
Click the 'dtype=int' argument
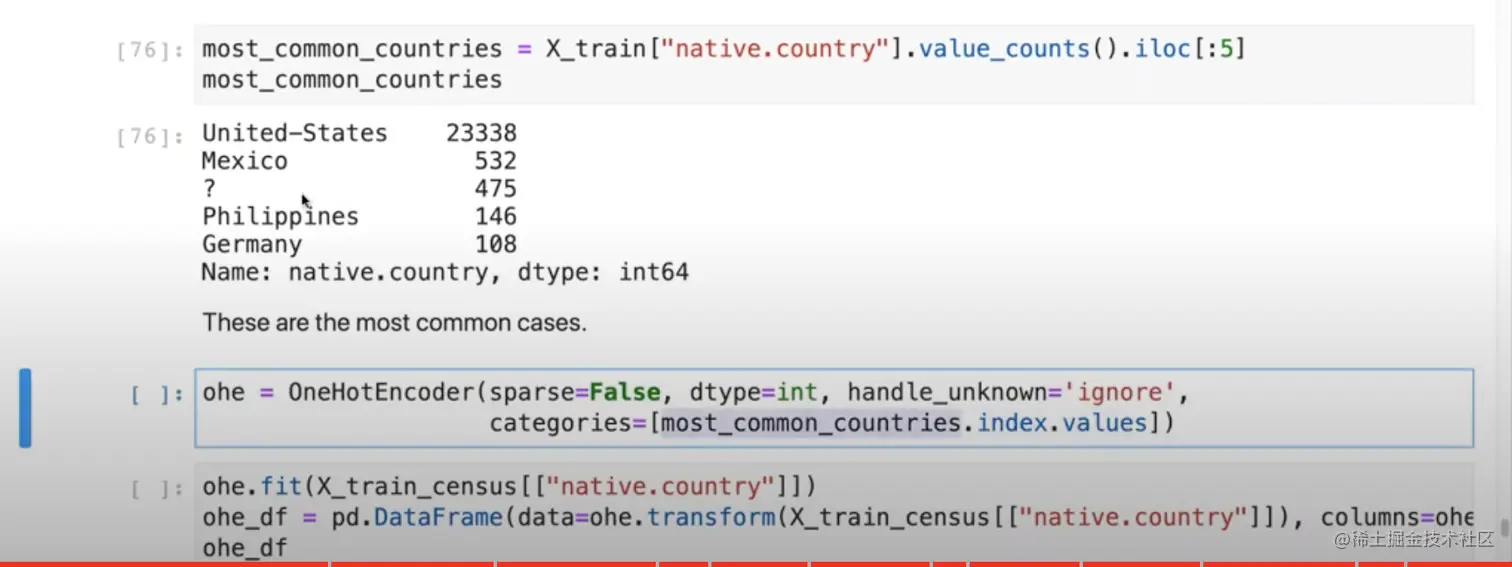coord(753,392)
